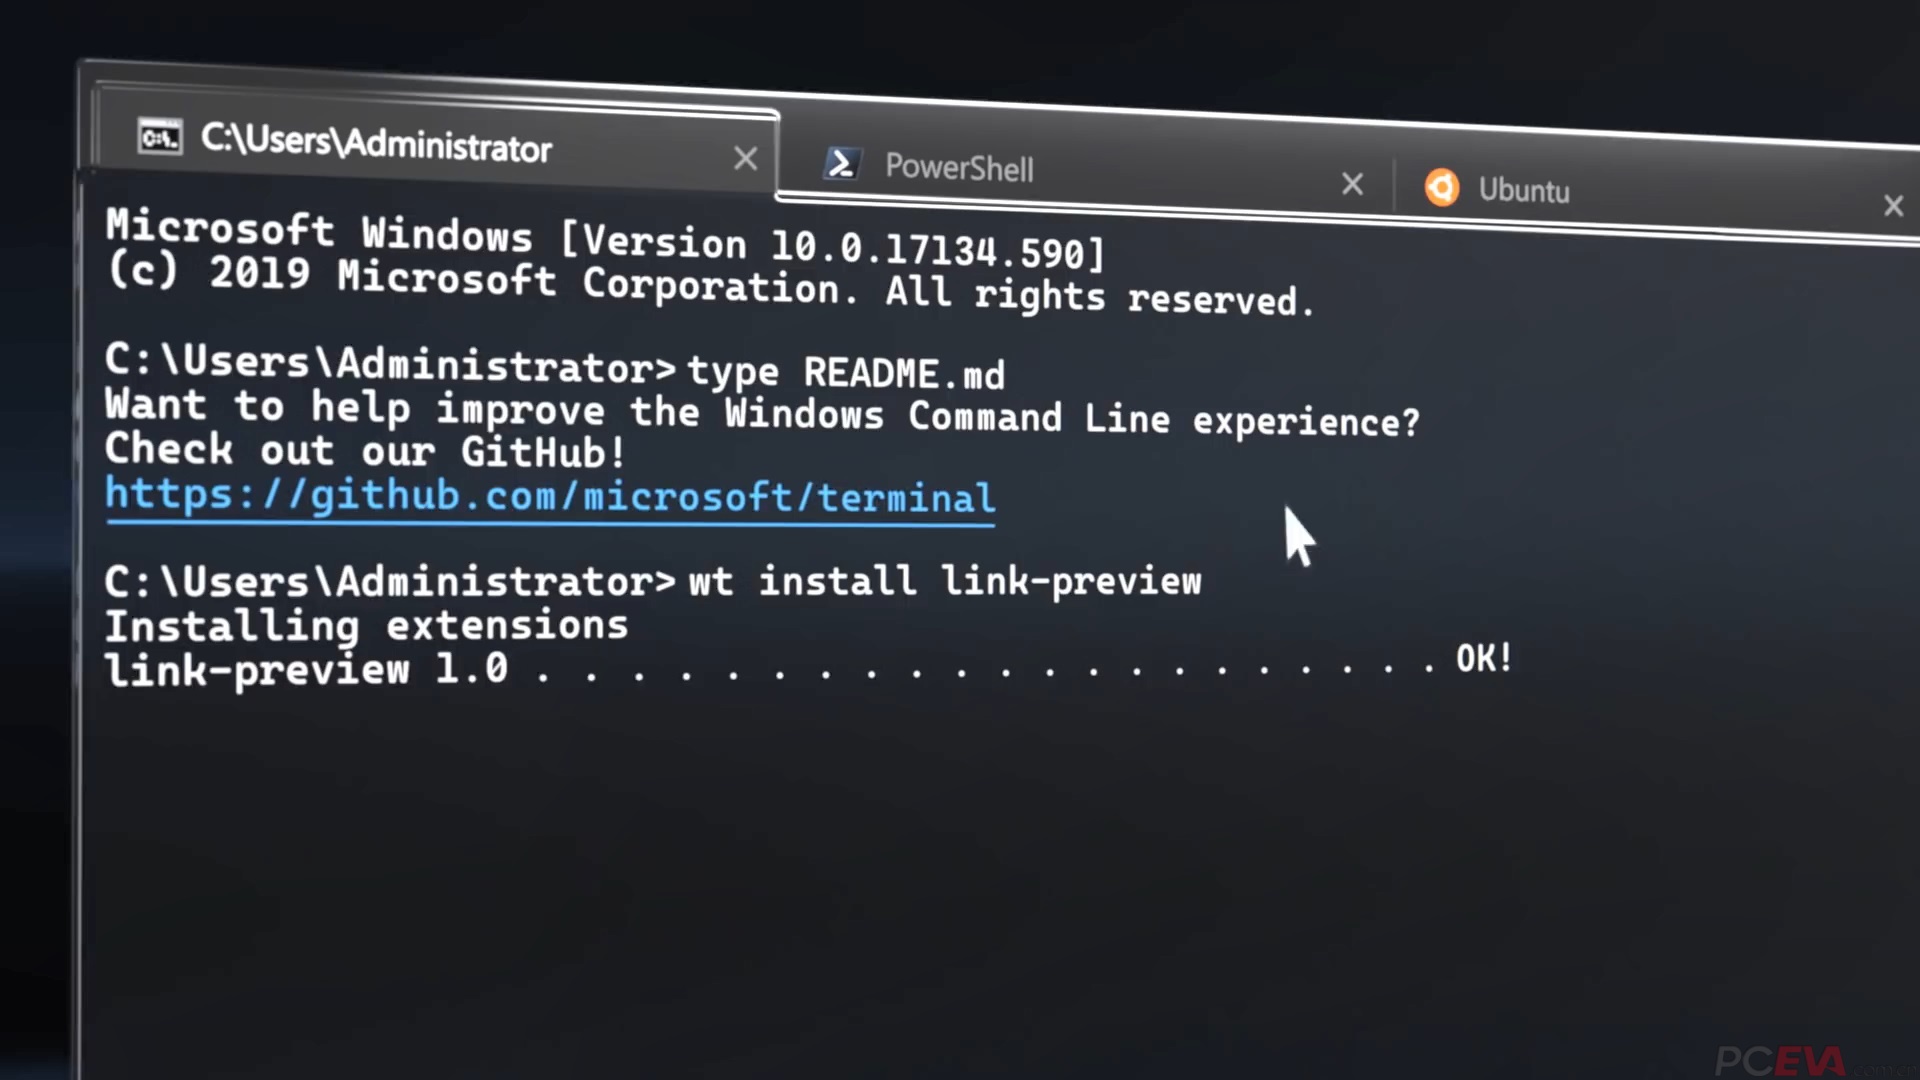The image size is (1920, 1080).
Task: Click the X icon on the Ubuntu tab
Action: click(x=1893, y=206)
